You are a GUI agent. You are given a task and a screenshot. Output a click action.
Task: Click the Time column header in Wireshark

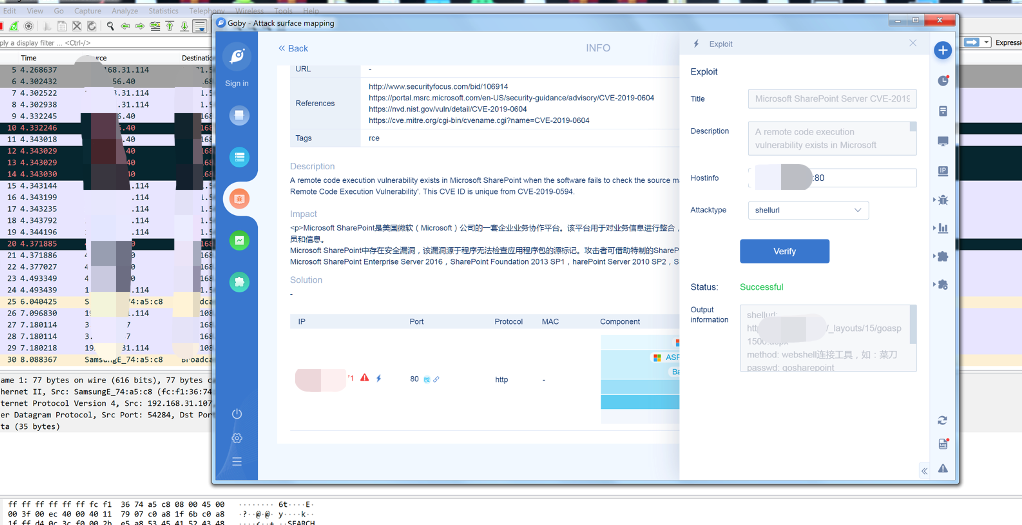(29, 58)
